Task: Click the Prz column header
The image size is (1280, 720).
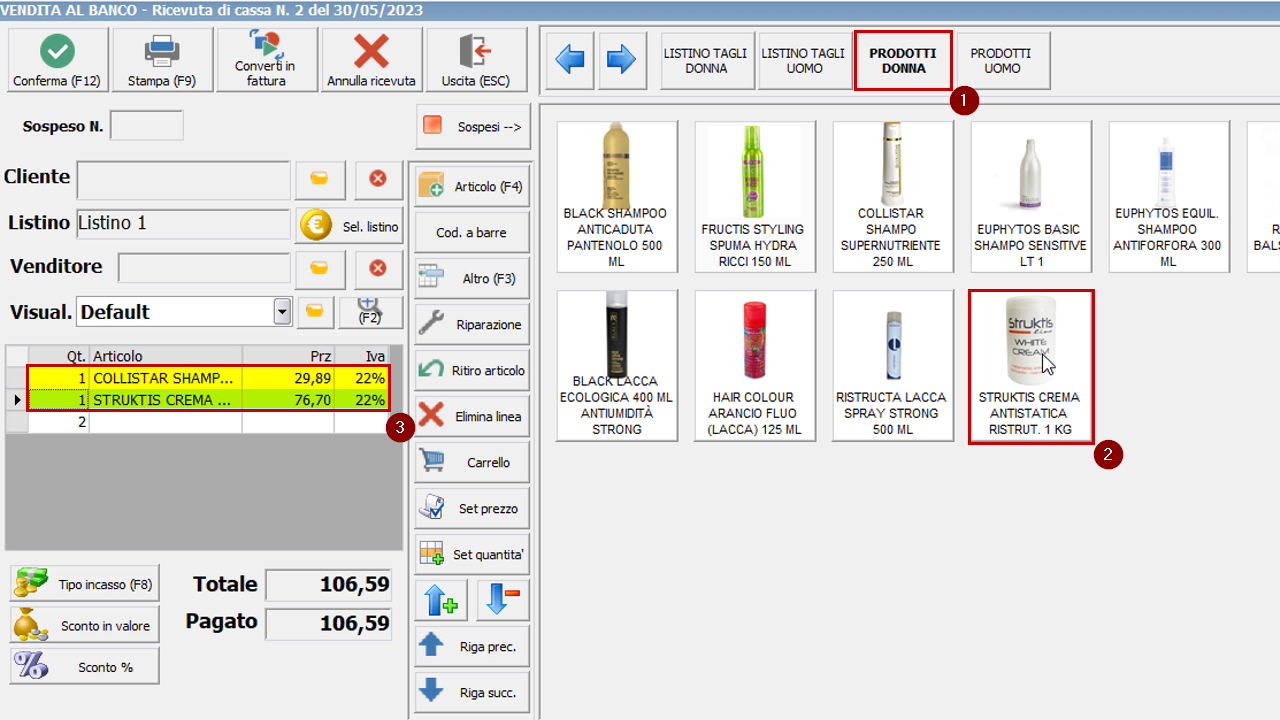Action: tap(289, 357)
